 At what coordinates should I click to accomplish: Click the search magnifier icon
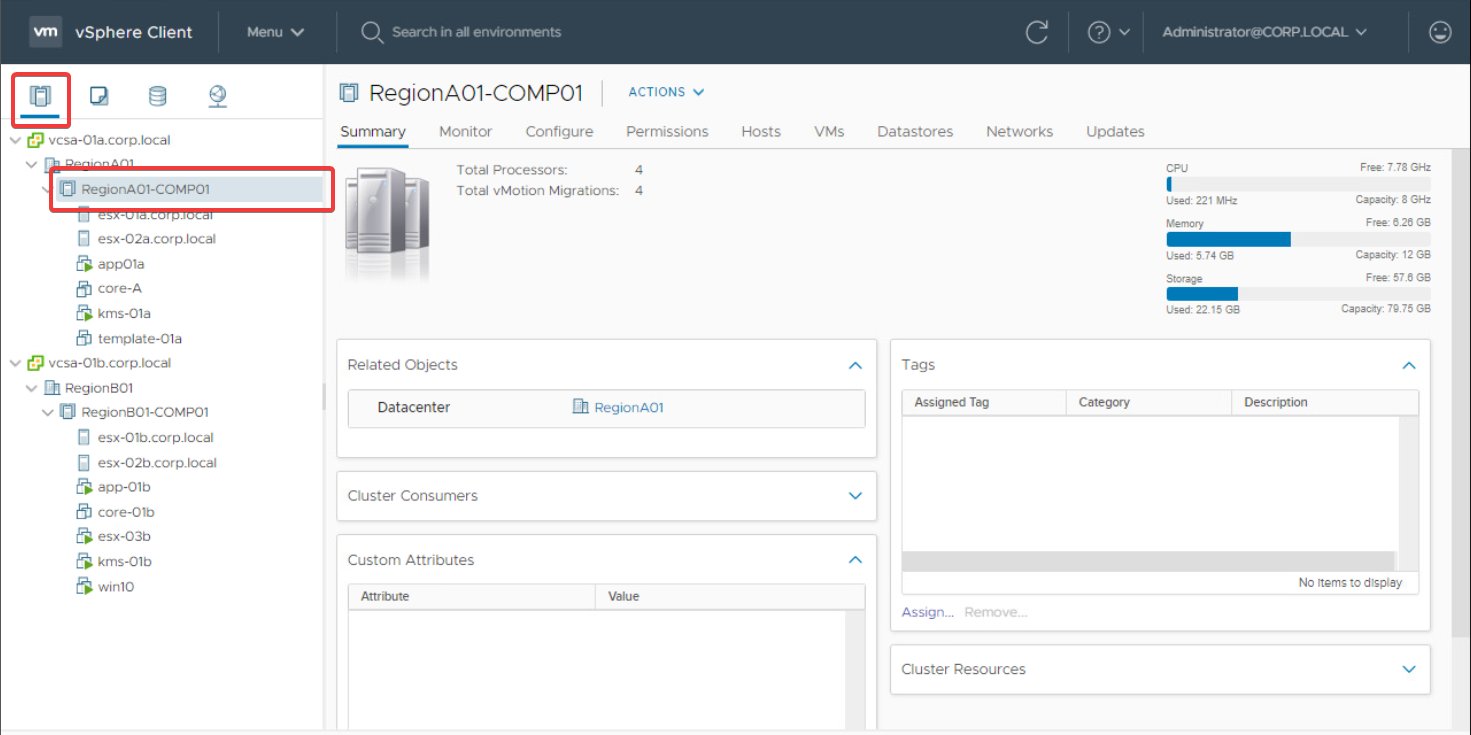click(x=372, y=33)
